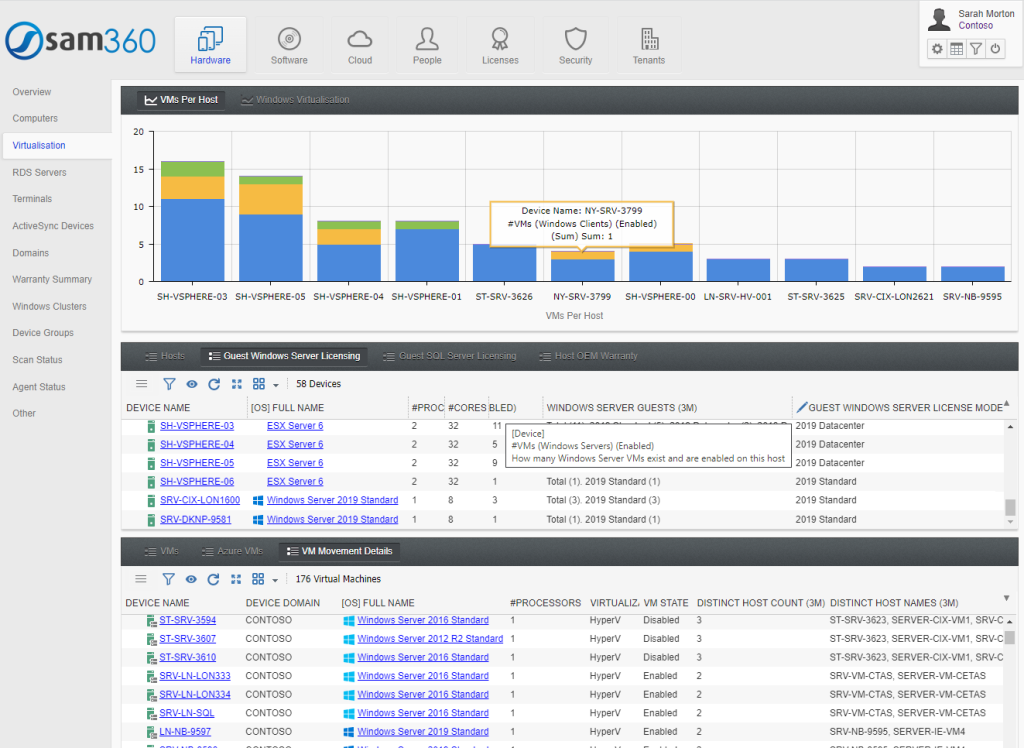Screen dimensions: 1024x748
Task: Click the eye icon in the devices toolbar
Action: (190, 383)
